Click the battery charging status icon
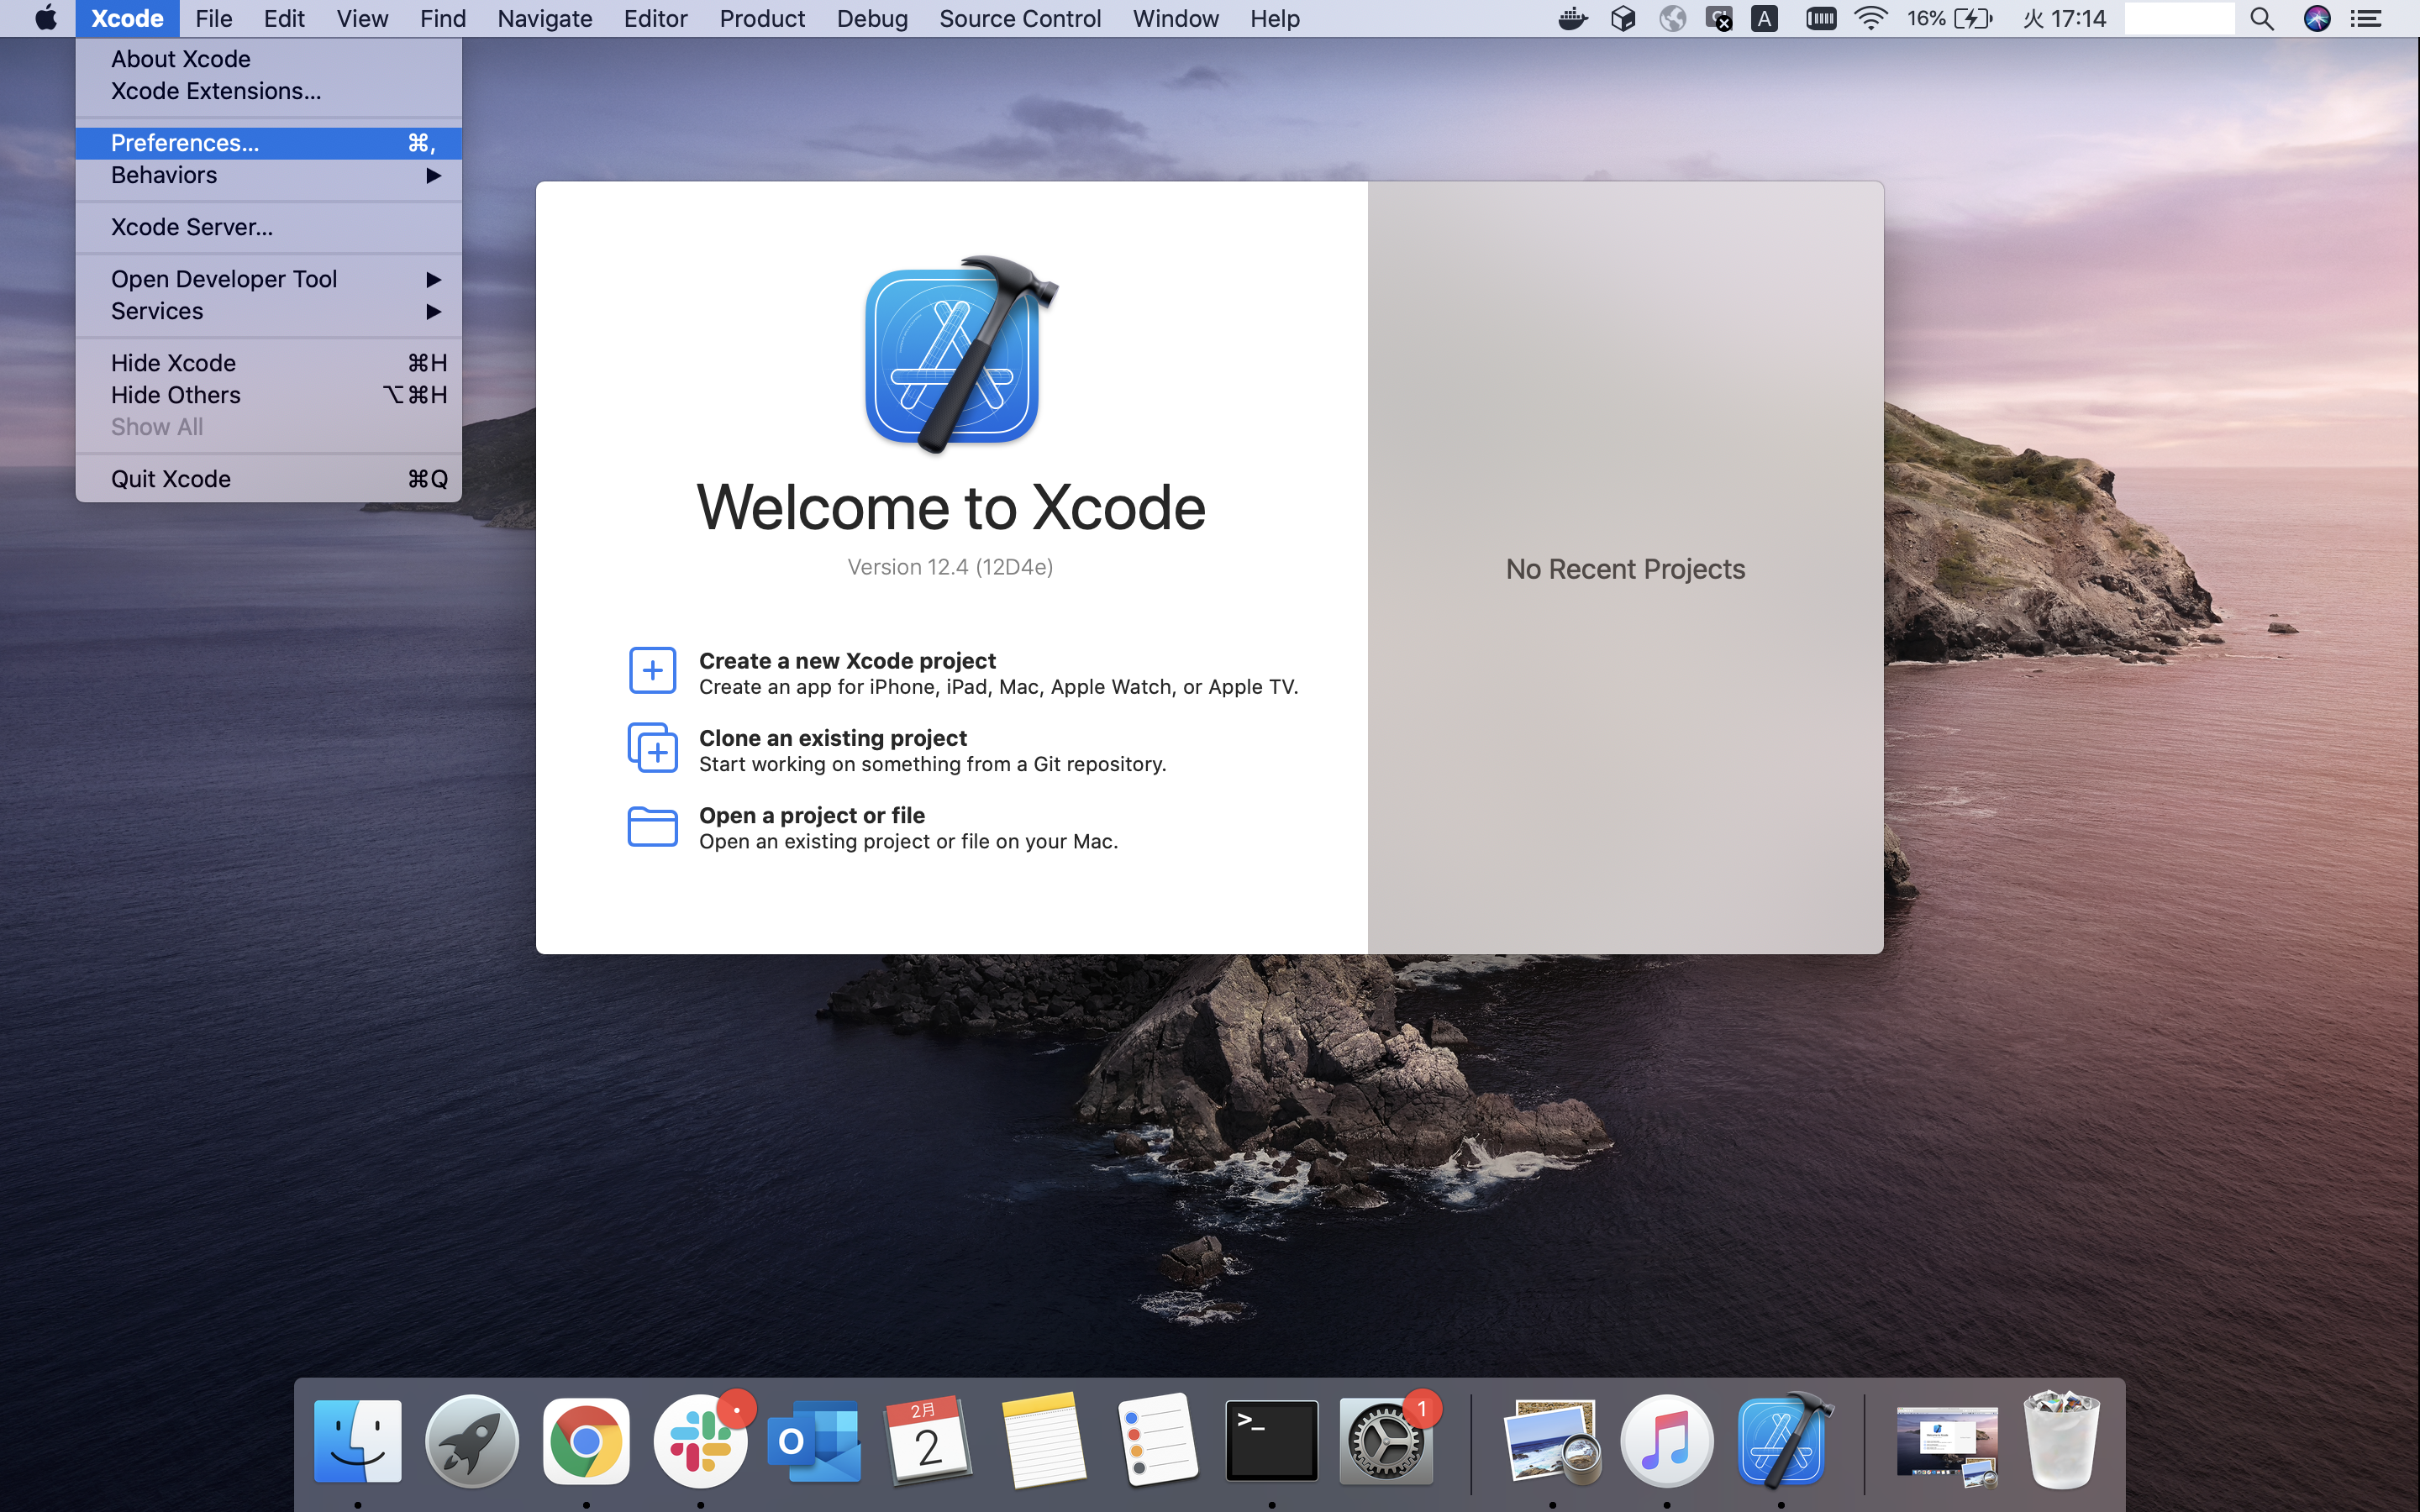 click(1973, 18)
